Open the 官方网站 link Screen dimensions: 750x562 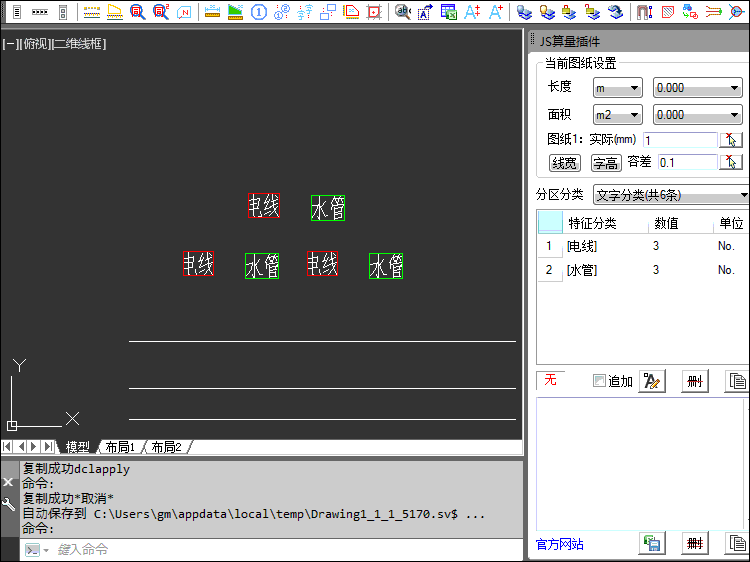click(560, 545)
